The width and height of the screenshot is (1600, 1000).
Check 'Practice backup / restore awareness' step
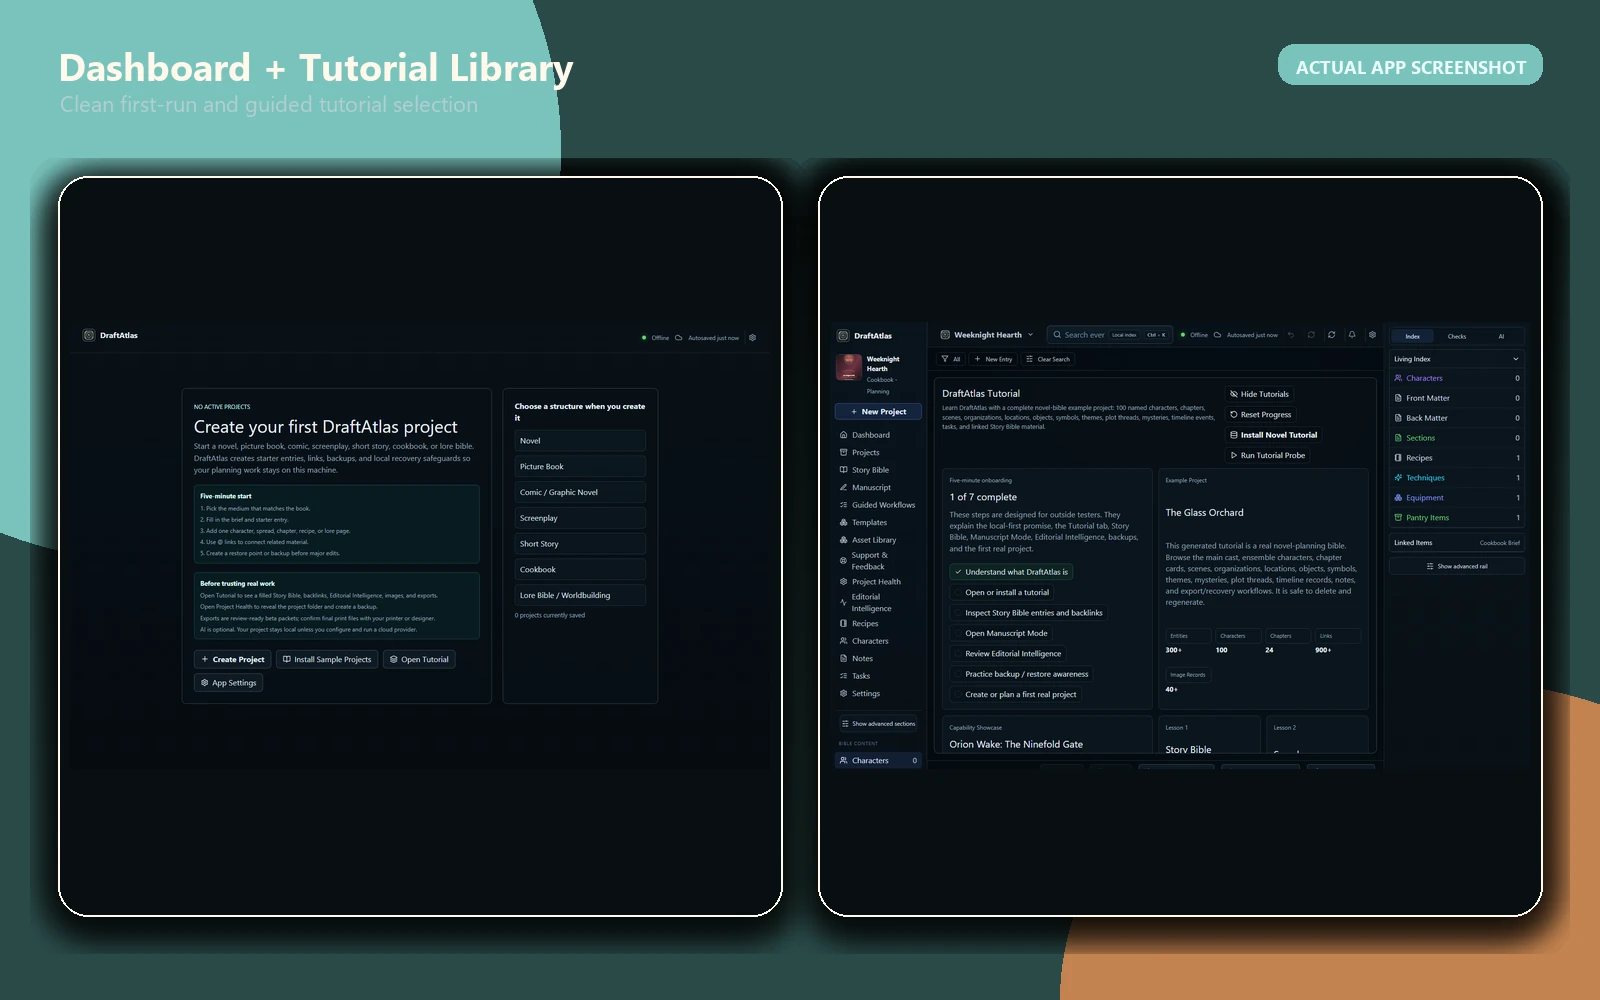tap(1021, 674)
